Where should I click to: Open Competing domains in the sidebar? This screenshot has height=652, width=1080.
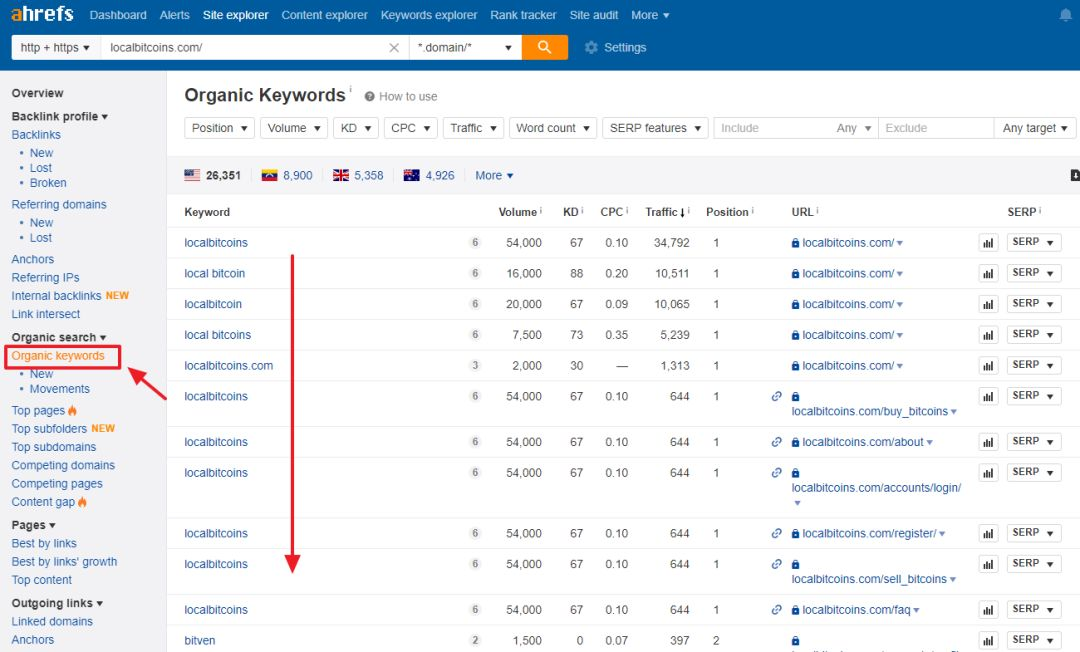coord(63,465)
